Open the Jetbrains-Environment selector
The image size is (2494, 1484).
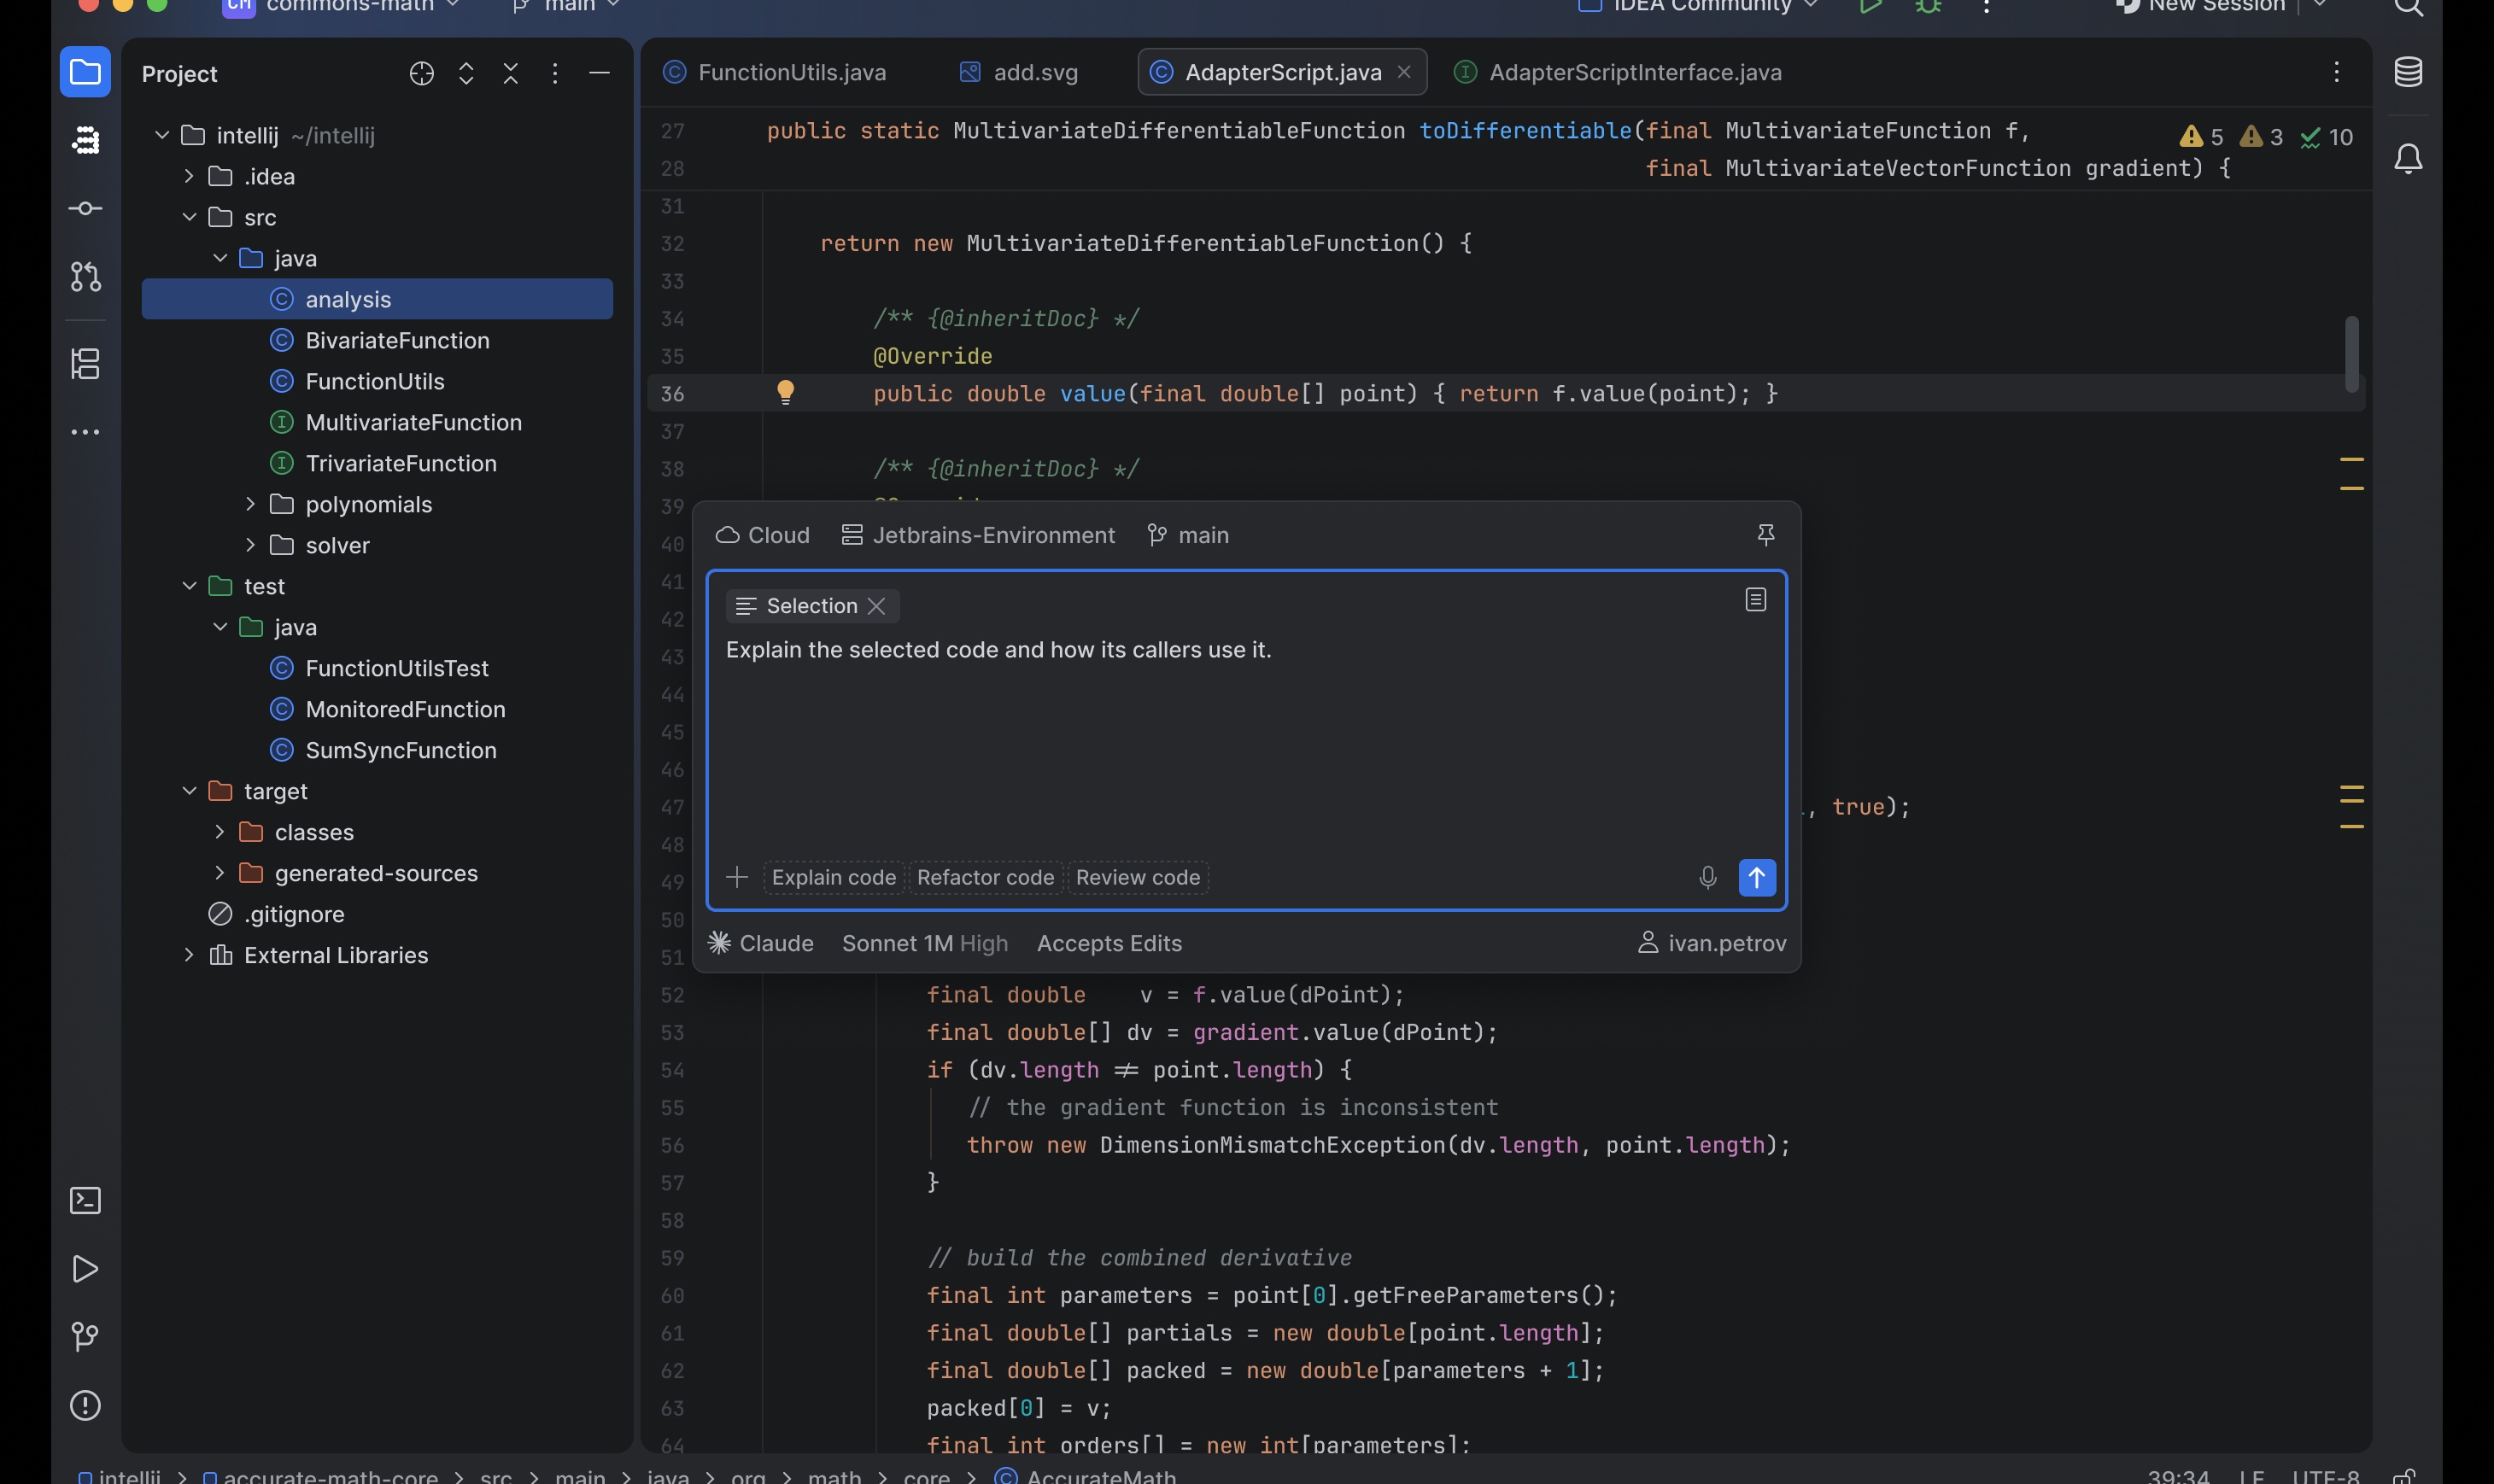(978, 535)
